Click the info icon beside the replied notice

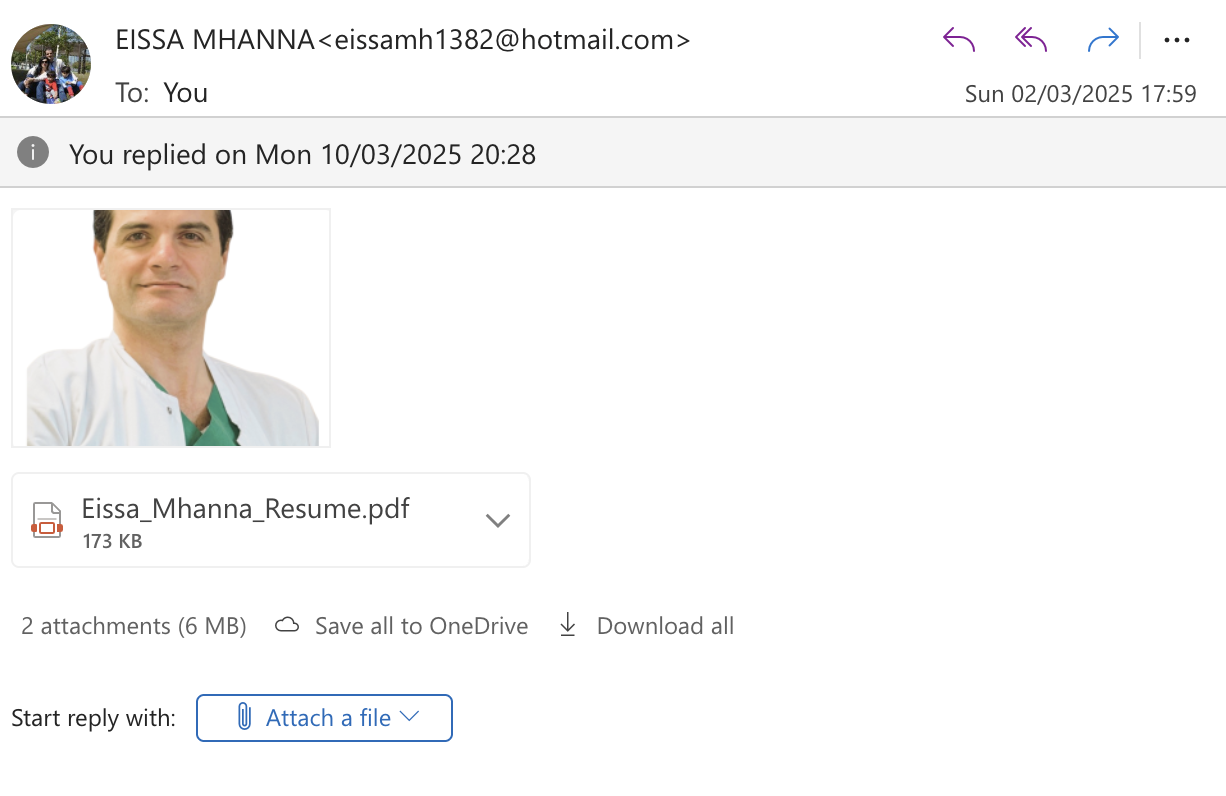(33, 153)
